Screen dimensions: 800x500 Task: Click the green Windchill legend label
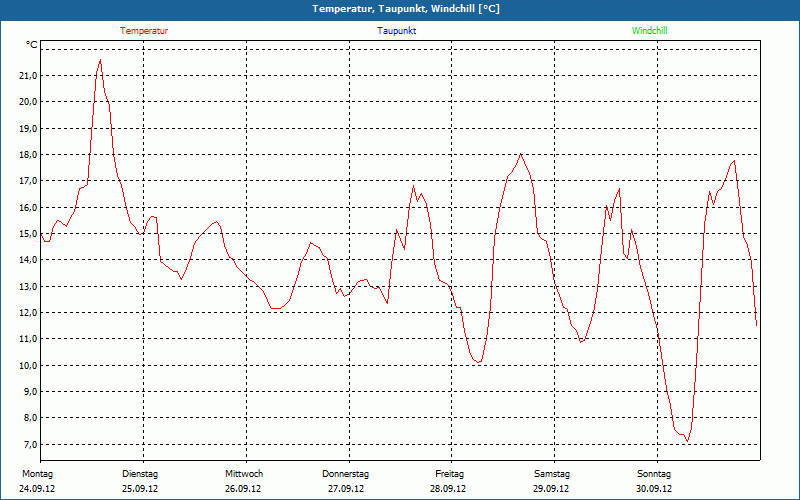pos(649,31)
